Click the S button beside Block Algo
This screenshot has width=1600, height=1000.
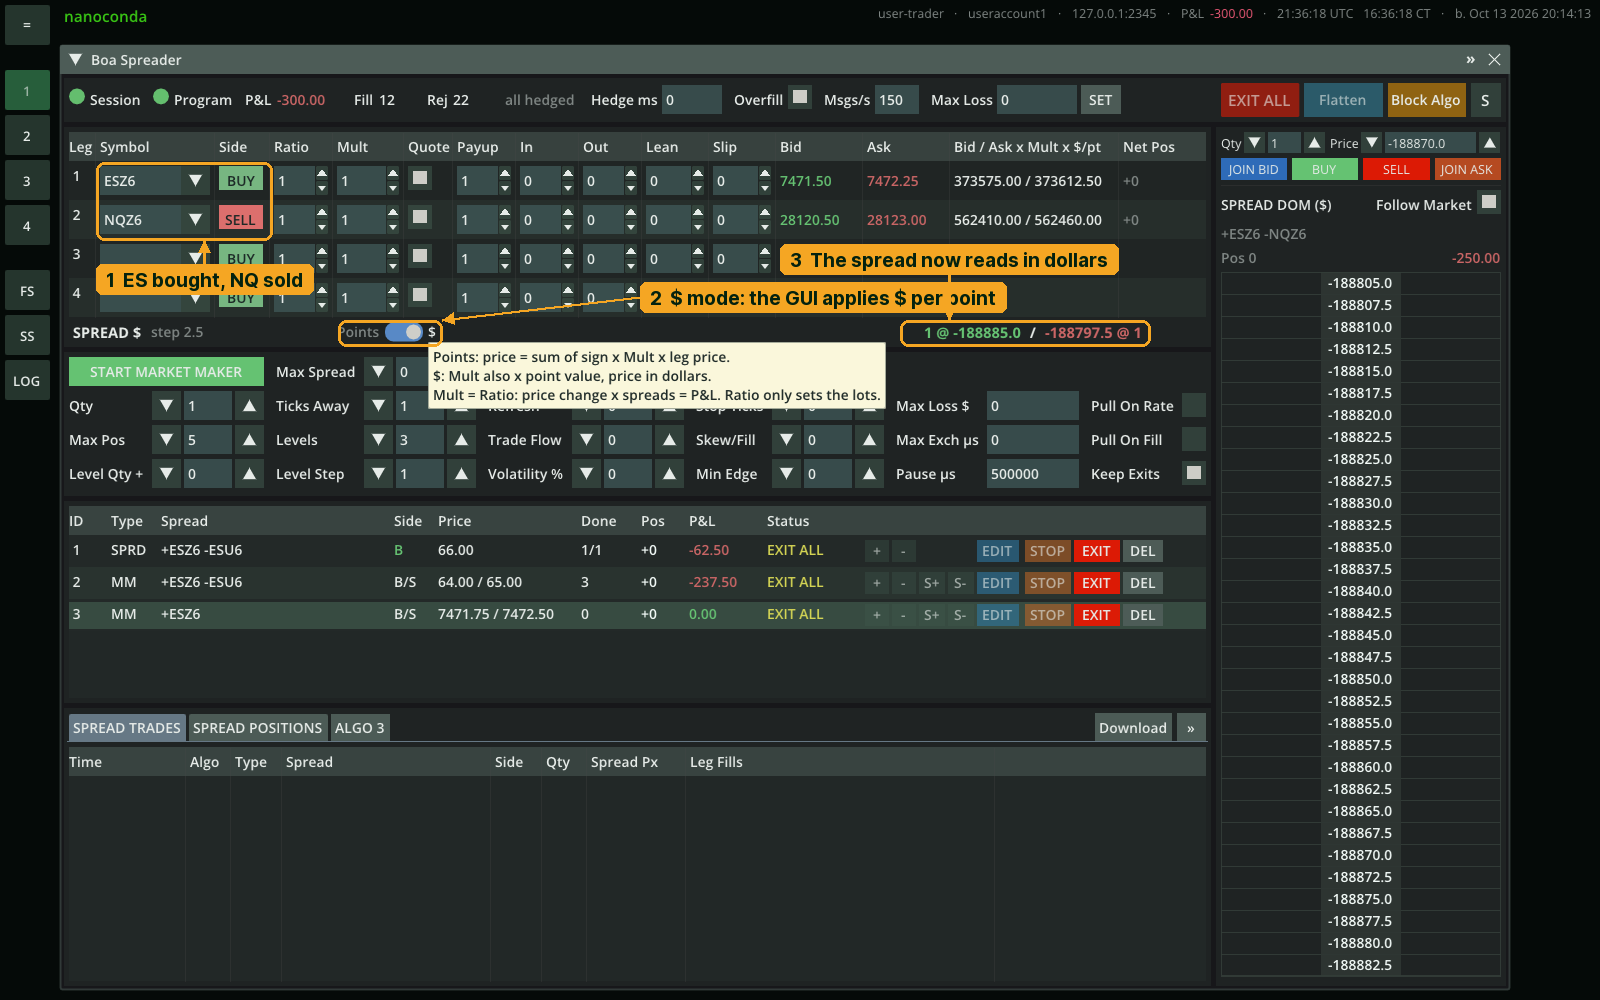[x=1485, y=100]
